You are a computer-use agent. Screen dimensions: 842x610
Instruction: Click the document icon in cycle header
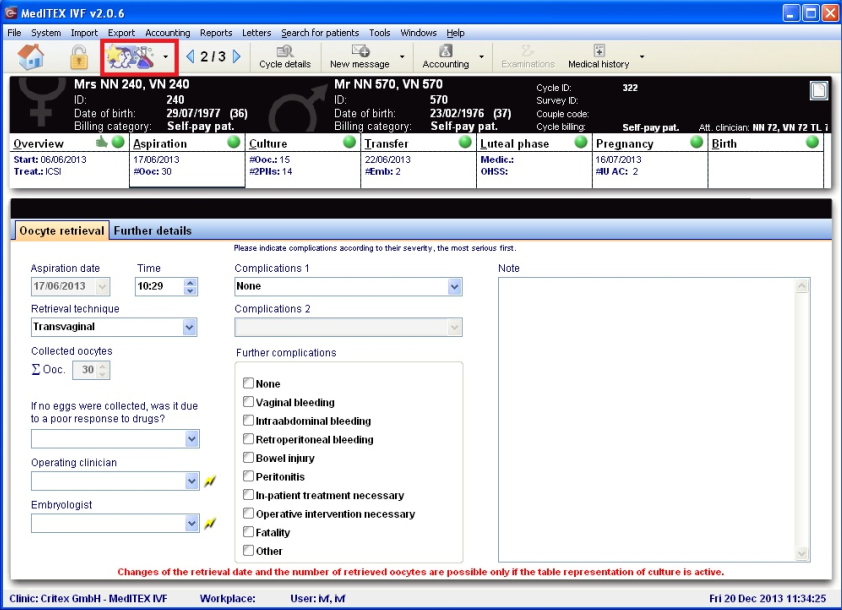(x=819, y=90)
